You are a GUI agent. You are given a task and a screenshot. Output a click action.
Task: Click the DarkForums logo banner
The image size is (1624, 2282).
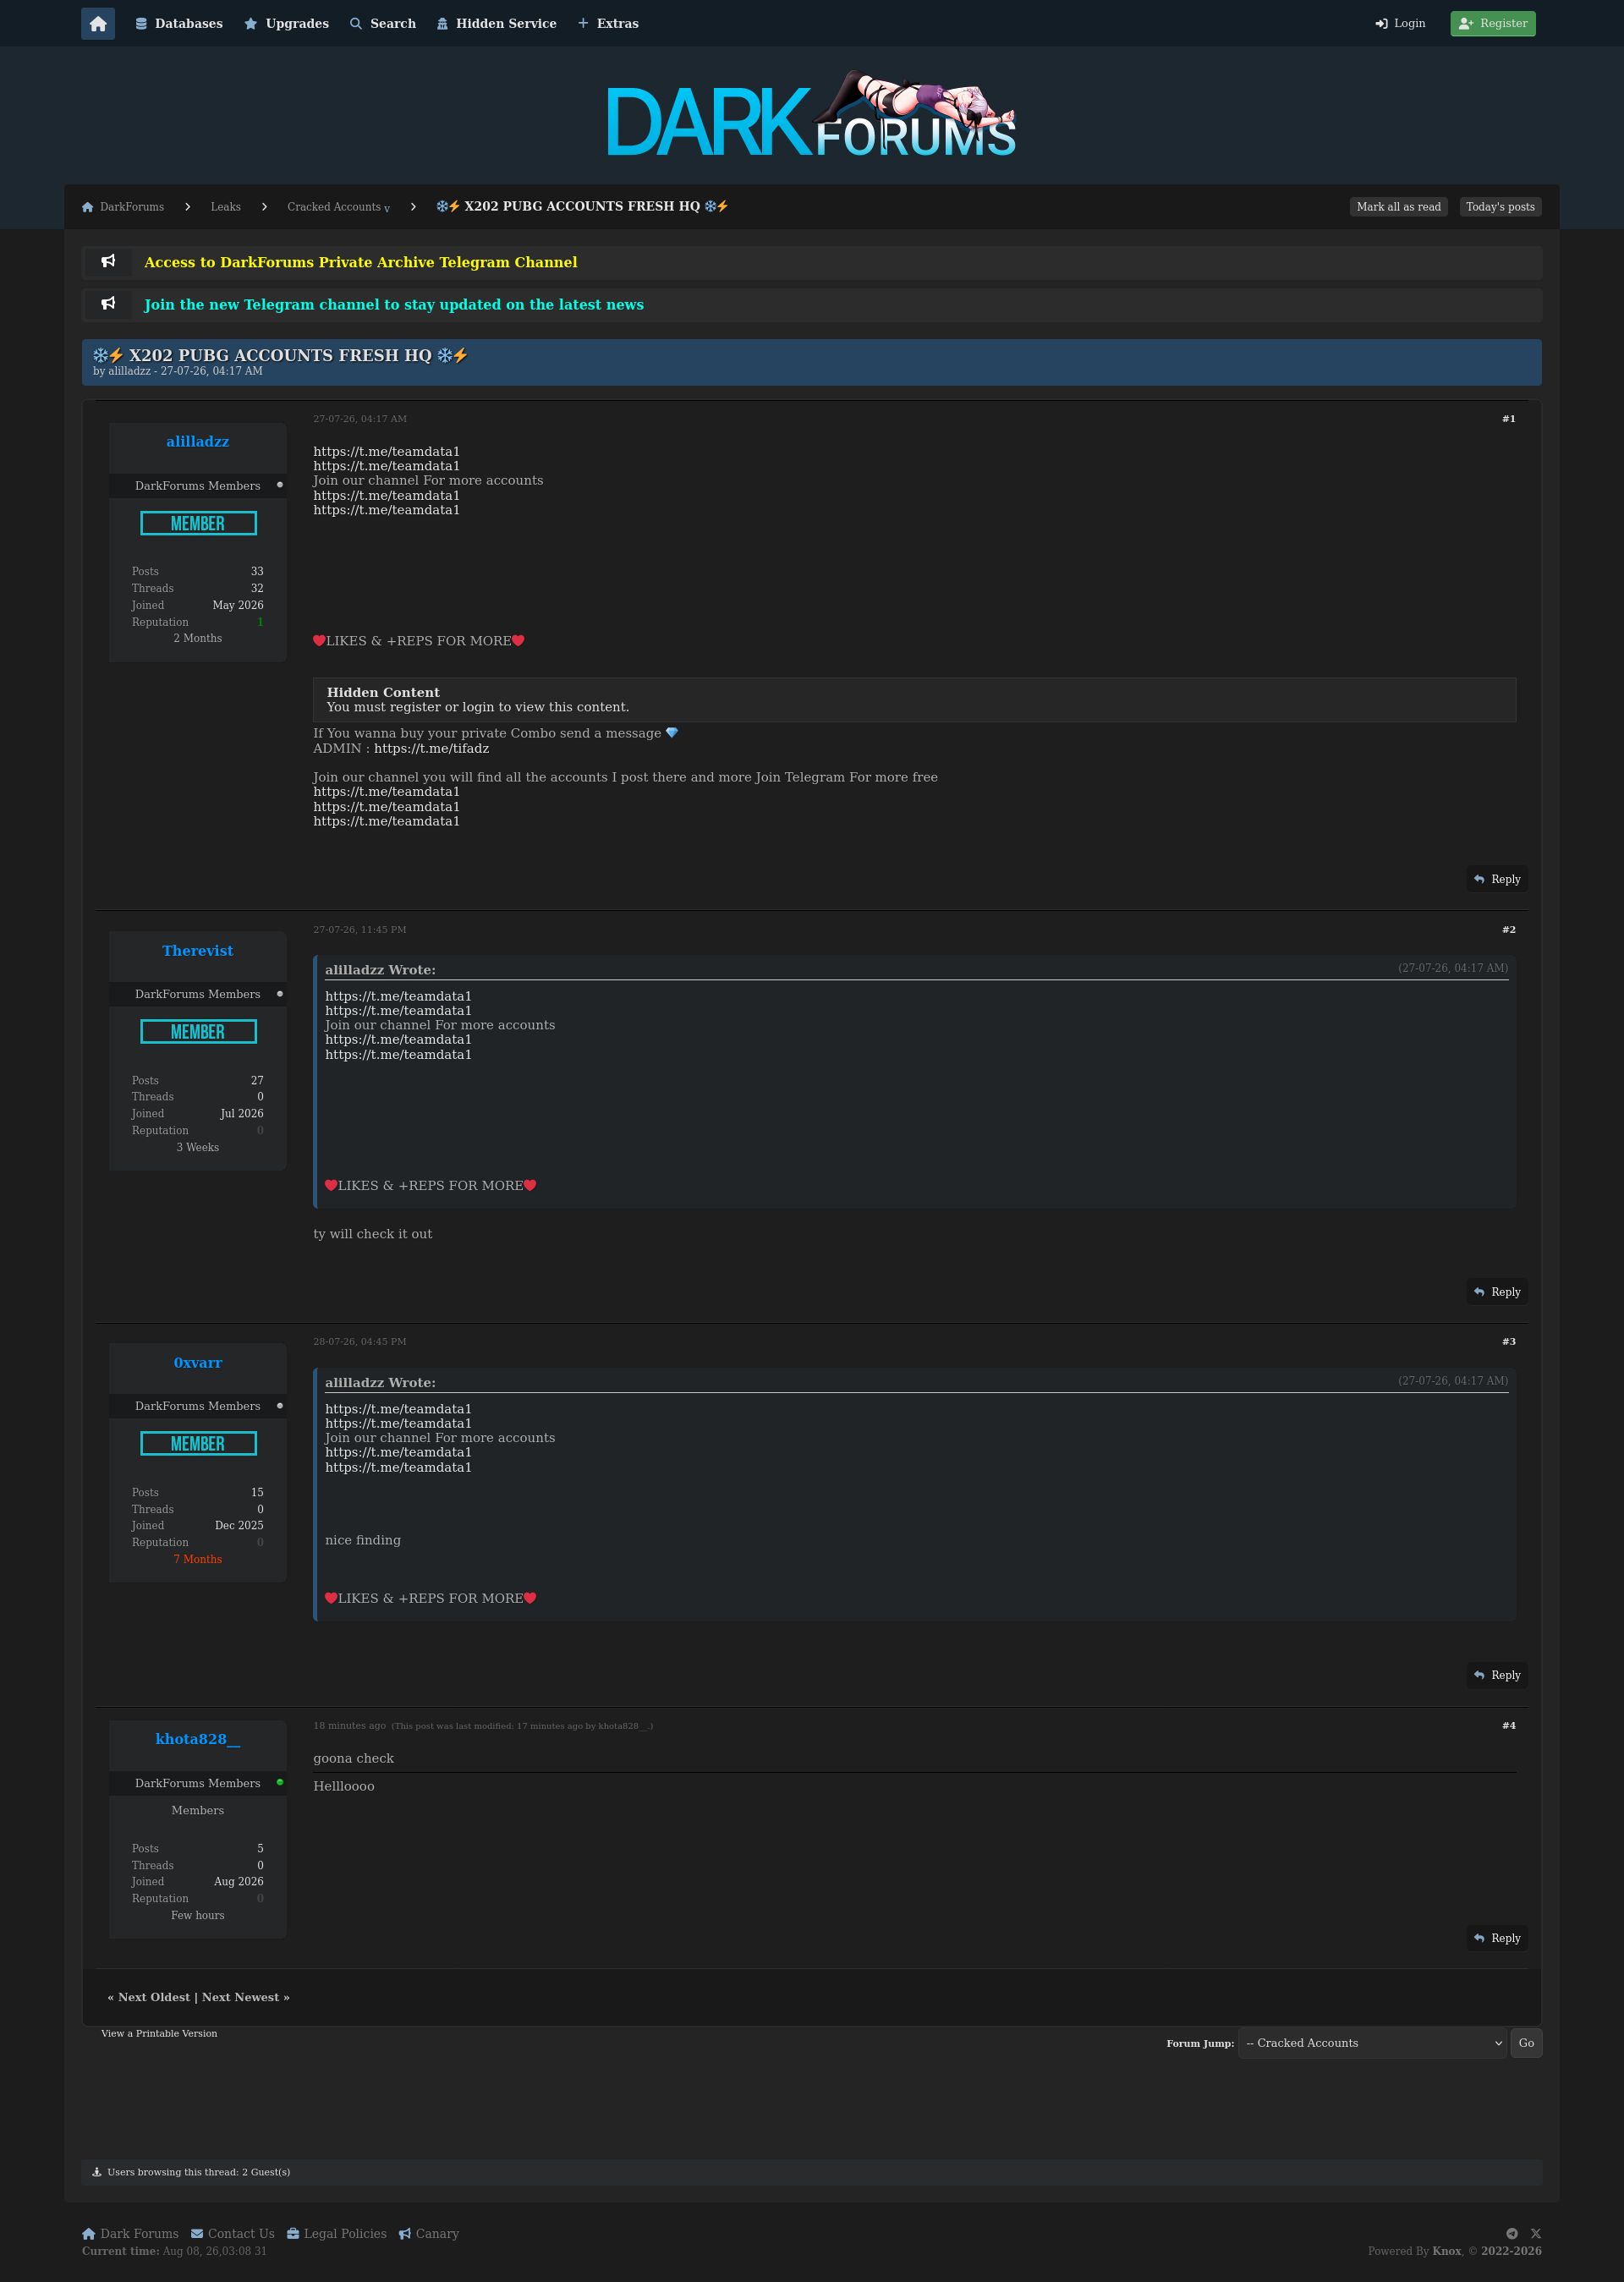811,115
